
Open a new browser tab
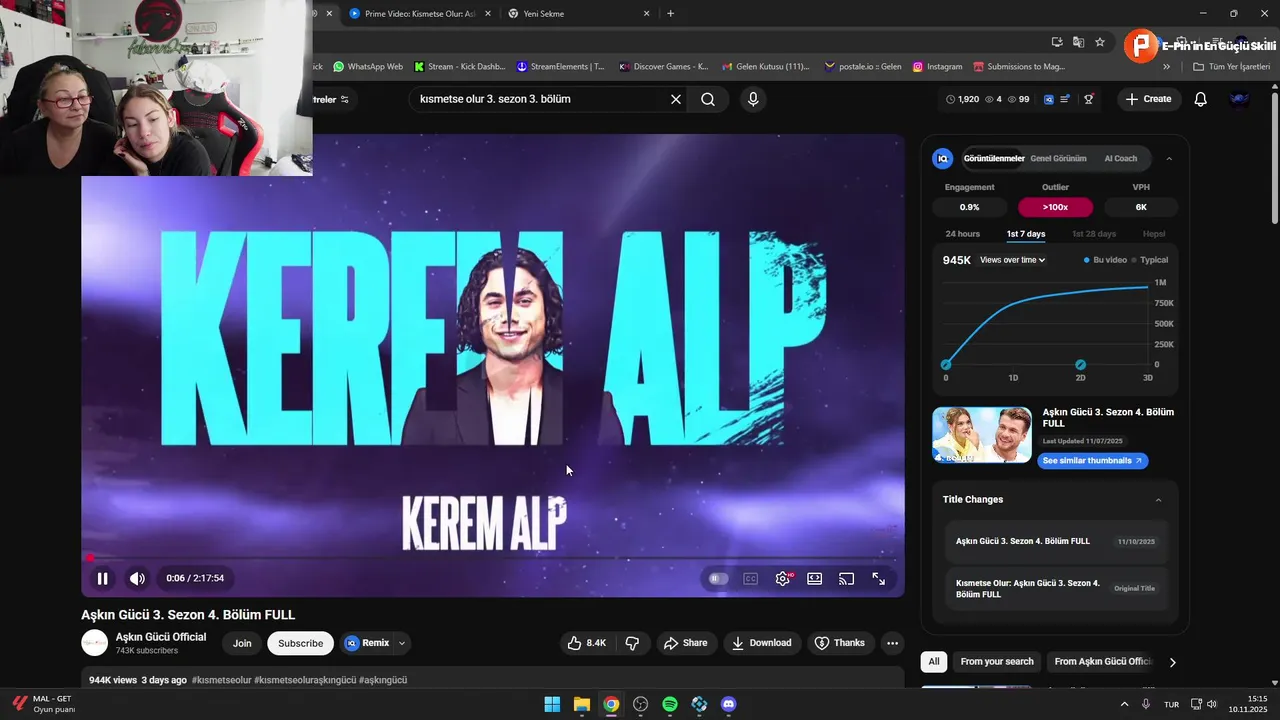coord(670,14)
